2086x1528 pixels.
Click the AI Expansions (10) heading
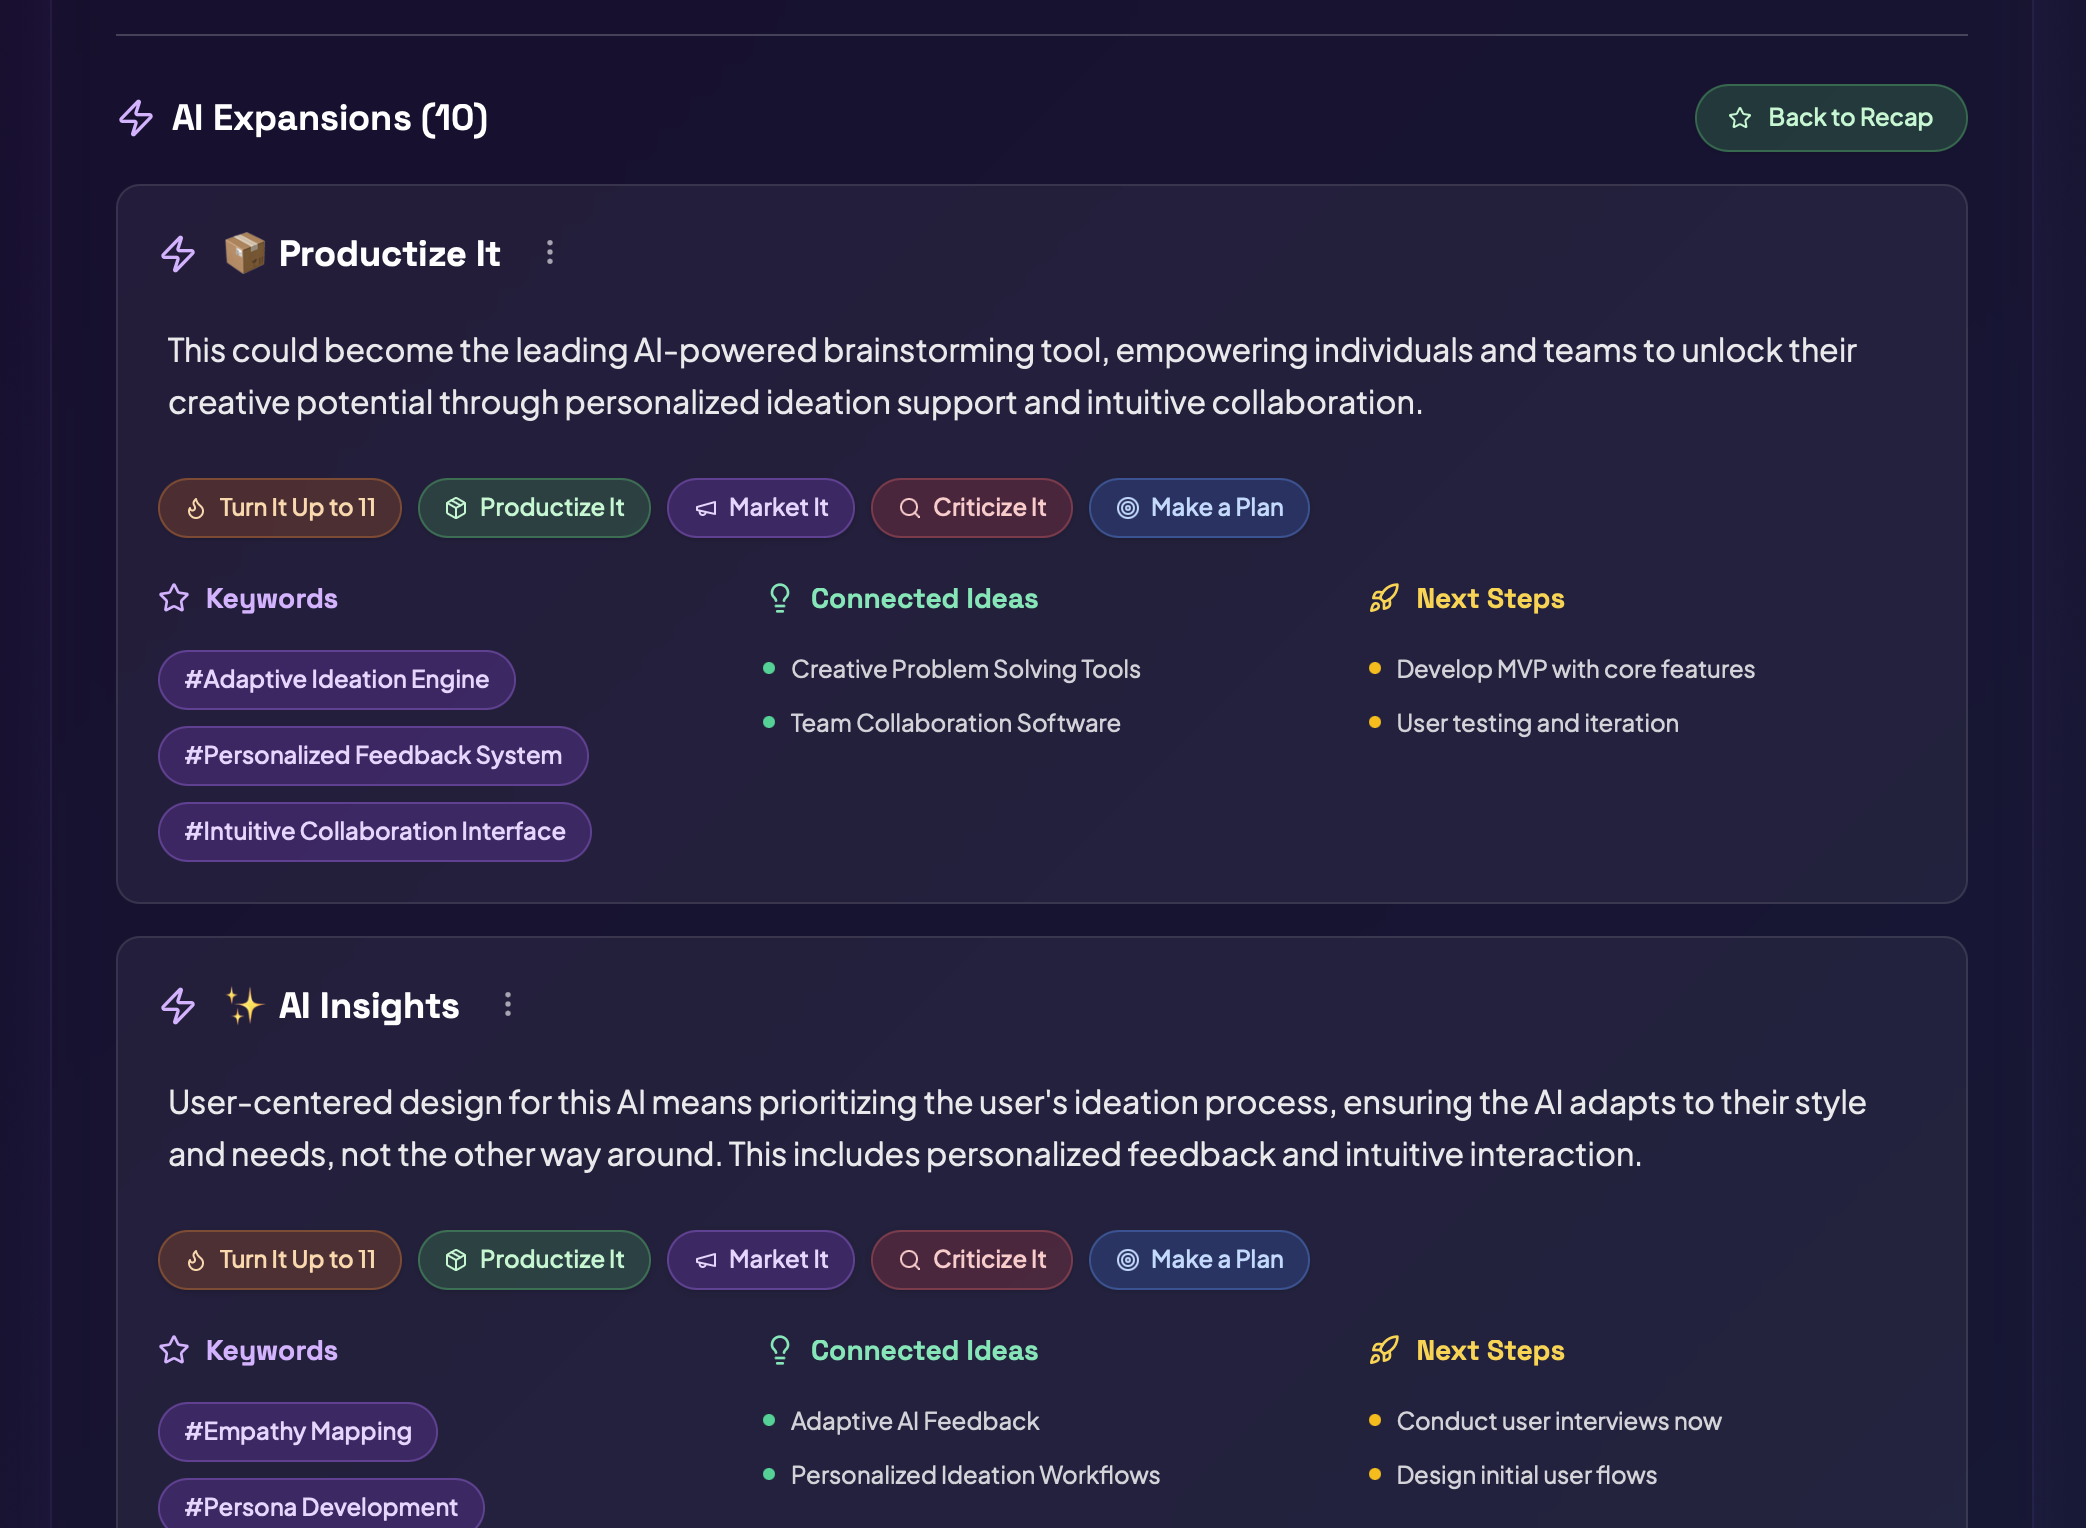point(330,118)
